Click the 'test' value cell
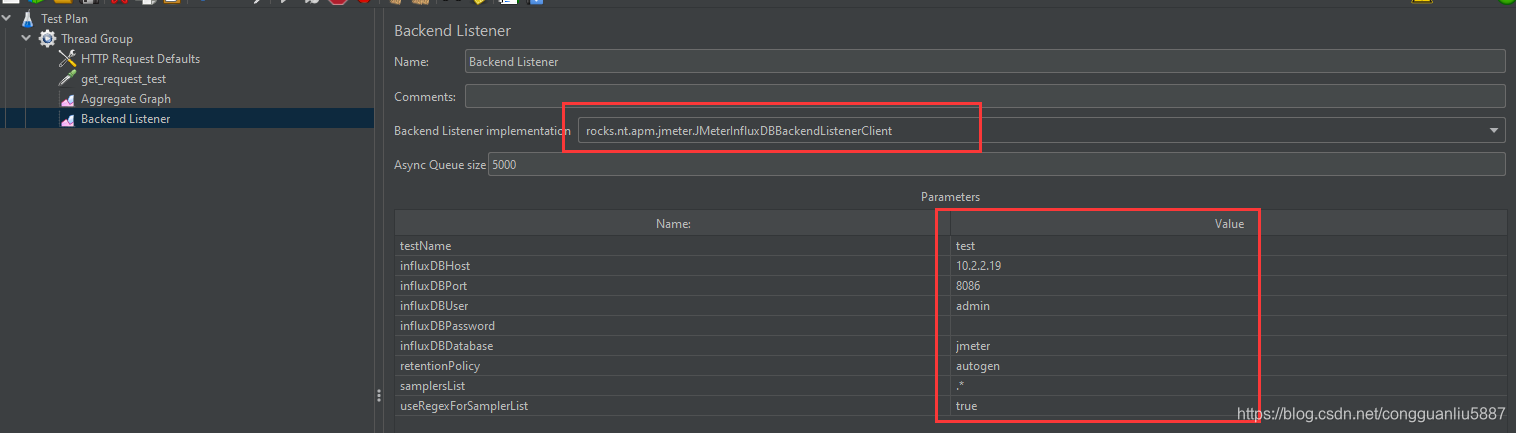Image resolution: width=1516 pixels, height=433 pixels. (1229, 246)
